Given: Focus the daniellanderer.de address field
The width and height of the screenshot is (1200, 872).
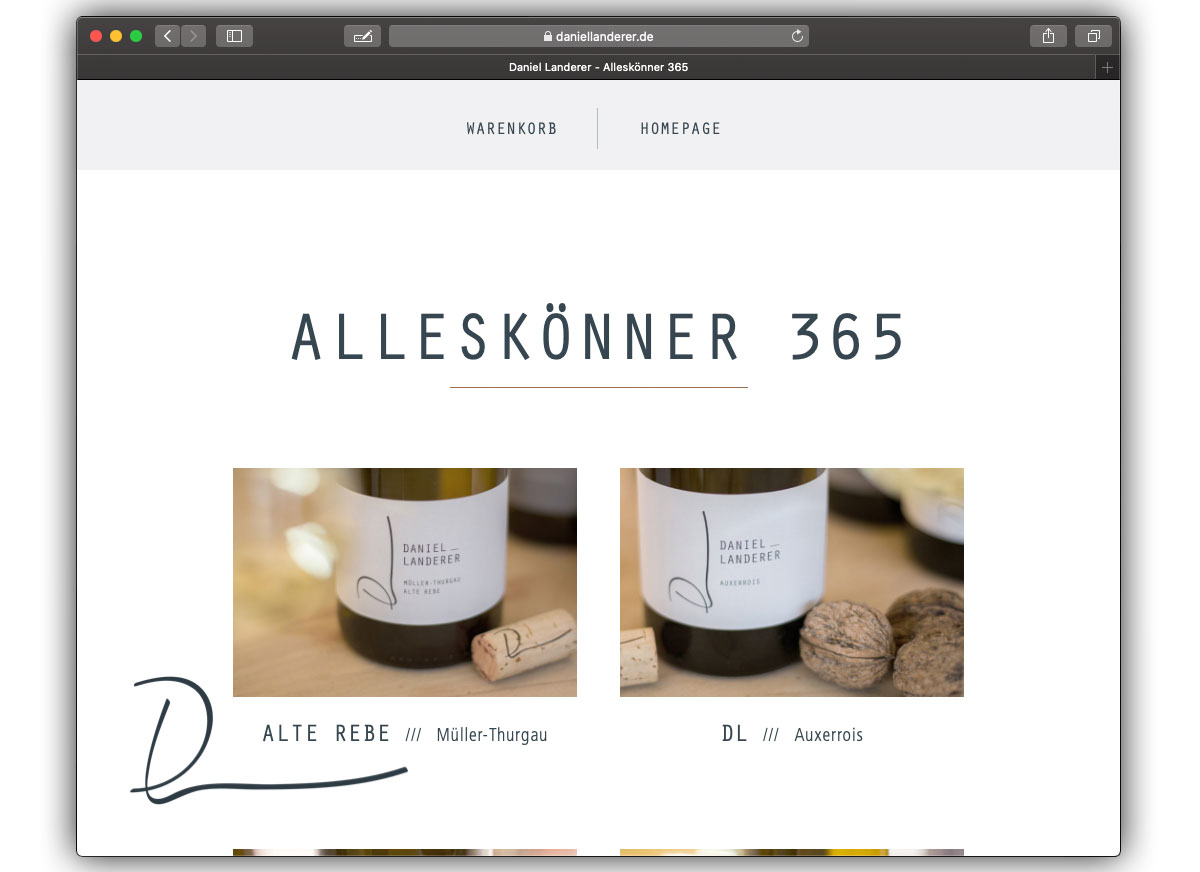Looking at the screenshot, I should pyautogui.click(x=598, y=36).
